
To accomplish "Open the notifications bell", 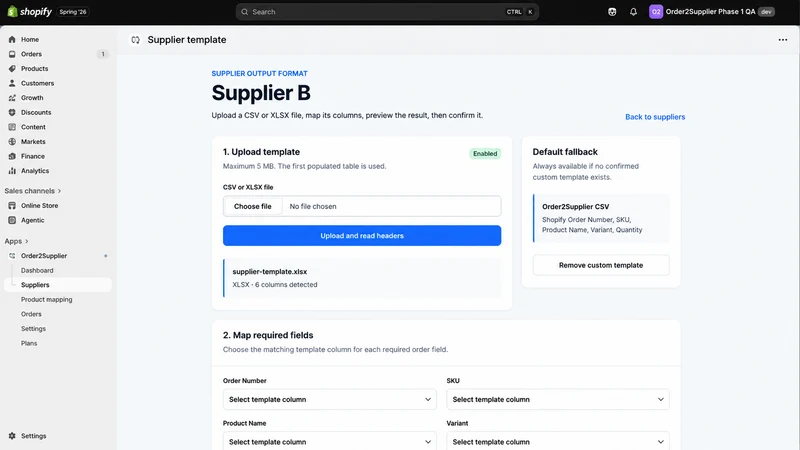I will [633, 12].
